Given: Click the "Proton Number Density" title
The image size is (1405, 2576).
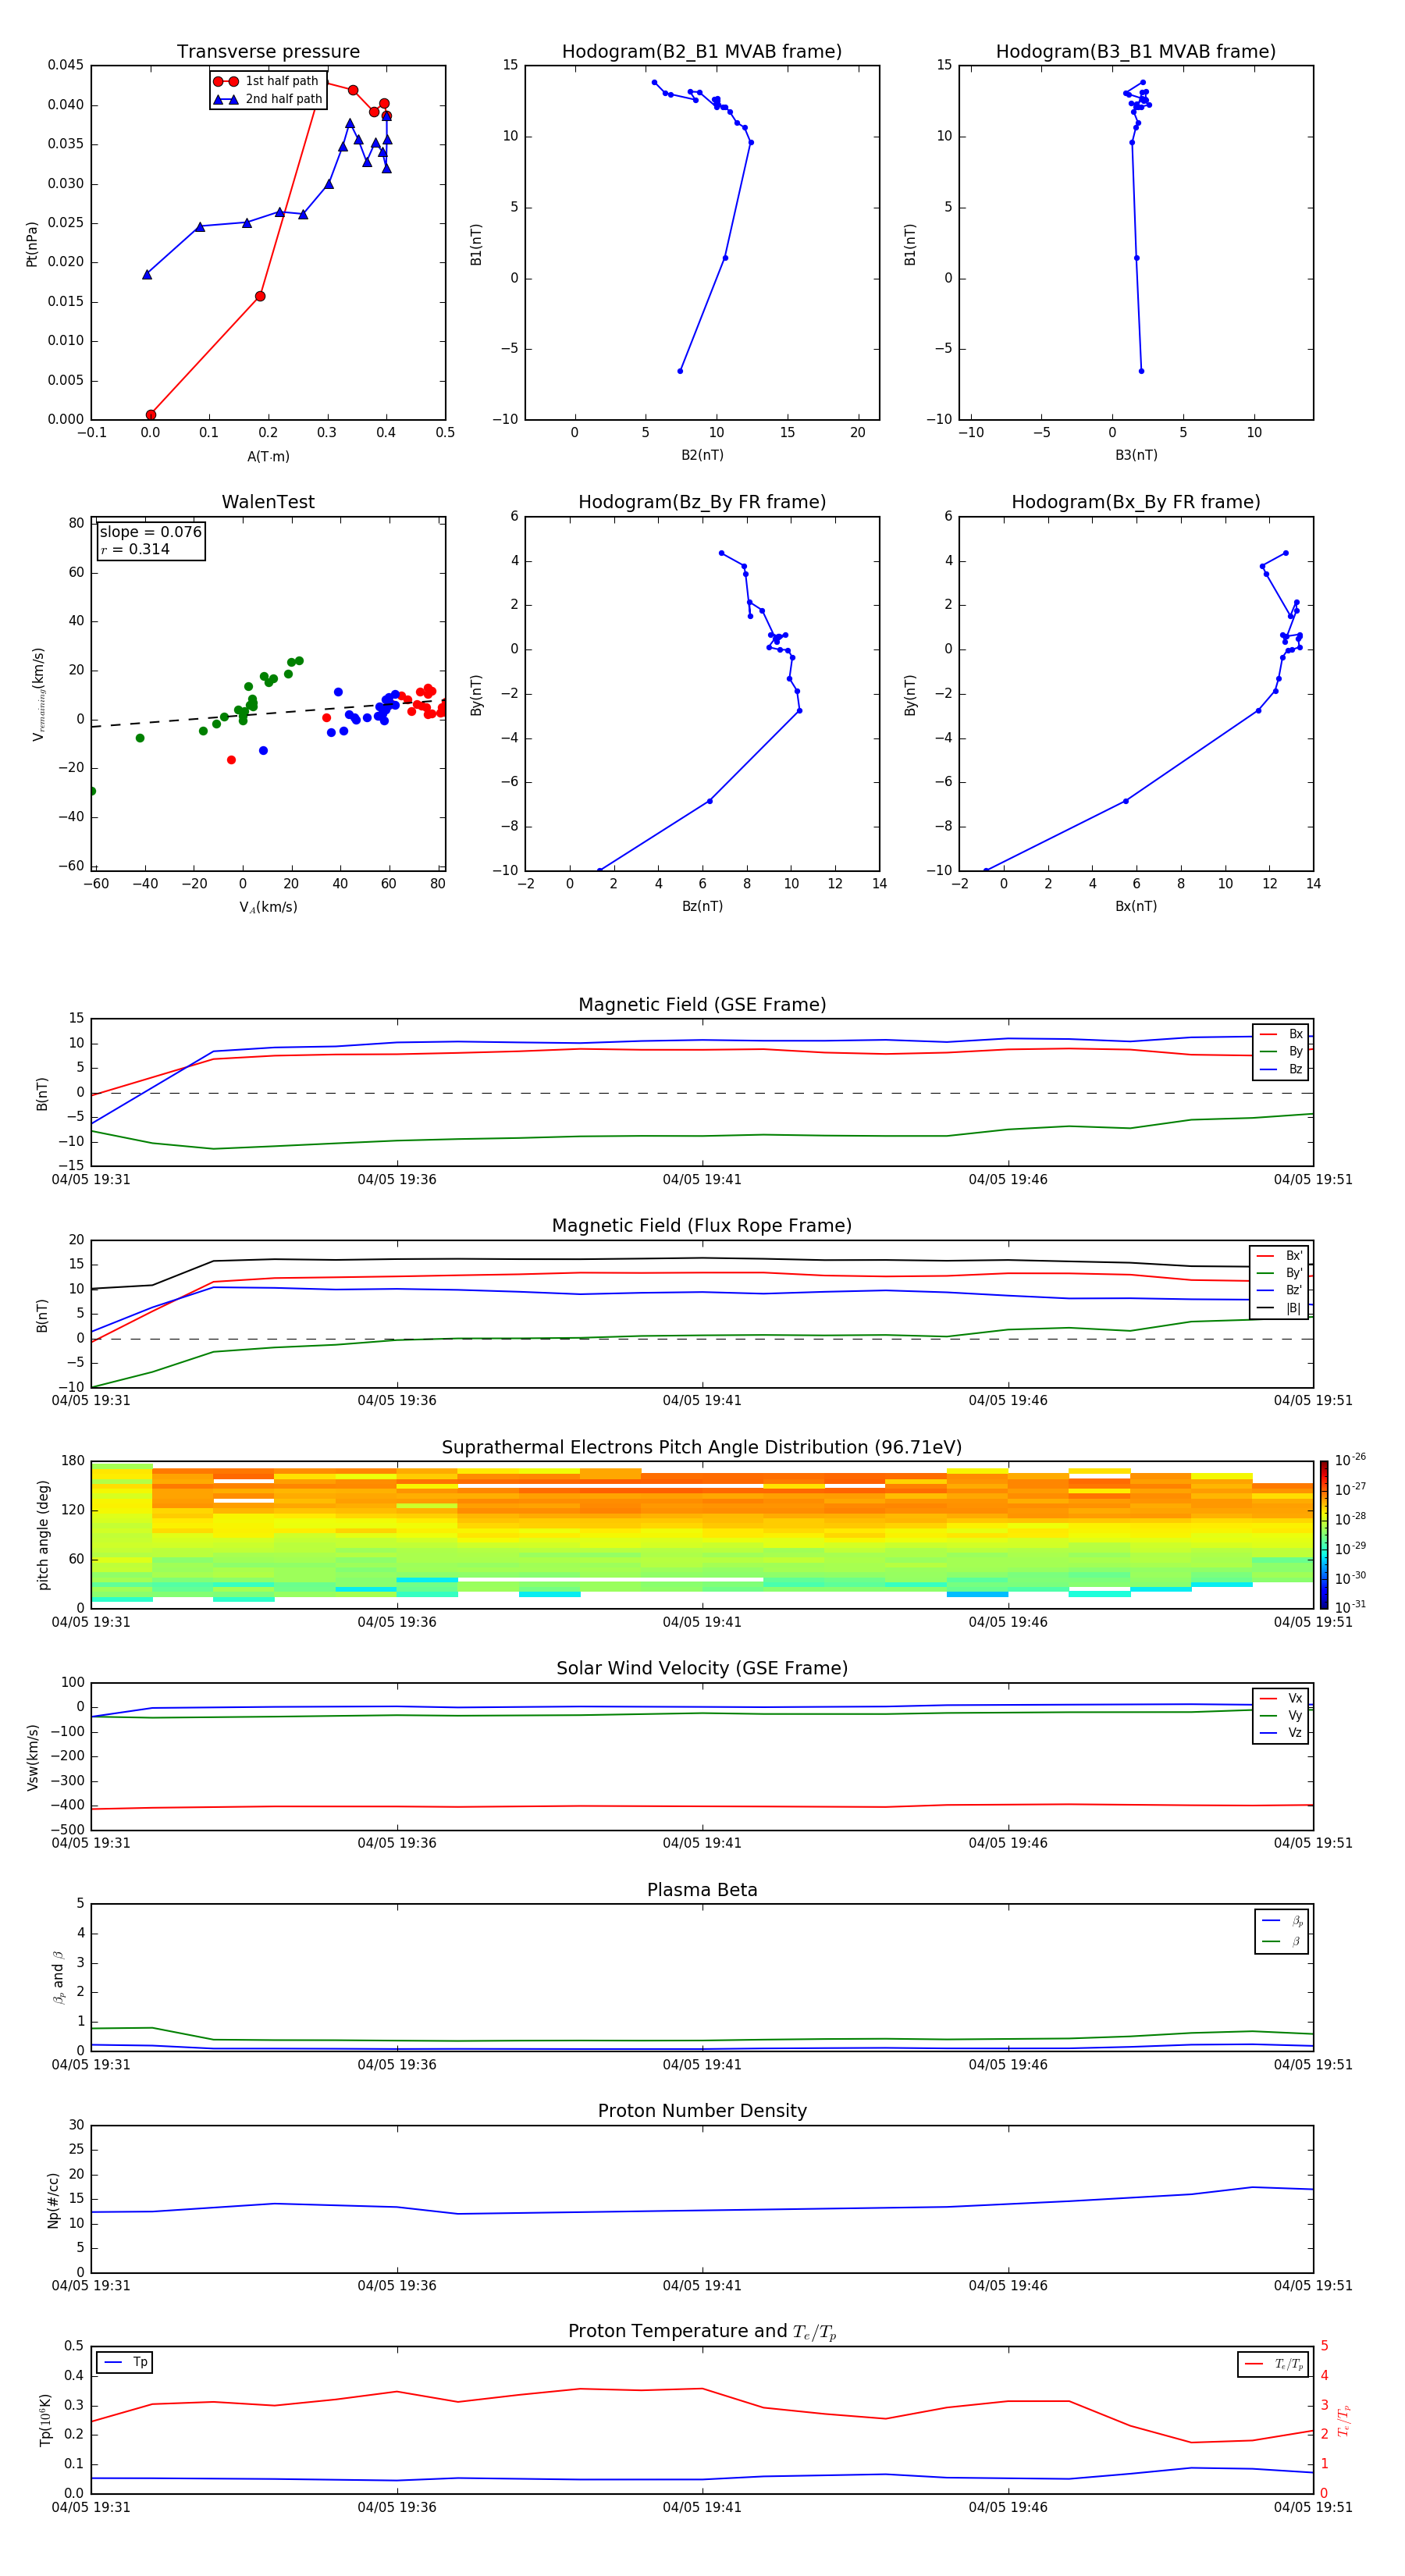Looking at the screenshot, I should click(702, 2111).
